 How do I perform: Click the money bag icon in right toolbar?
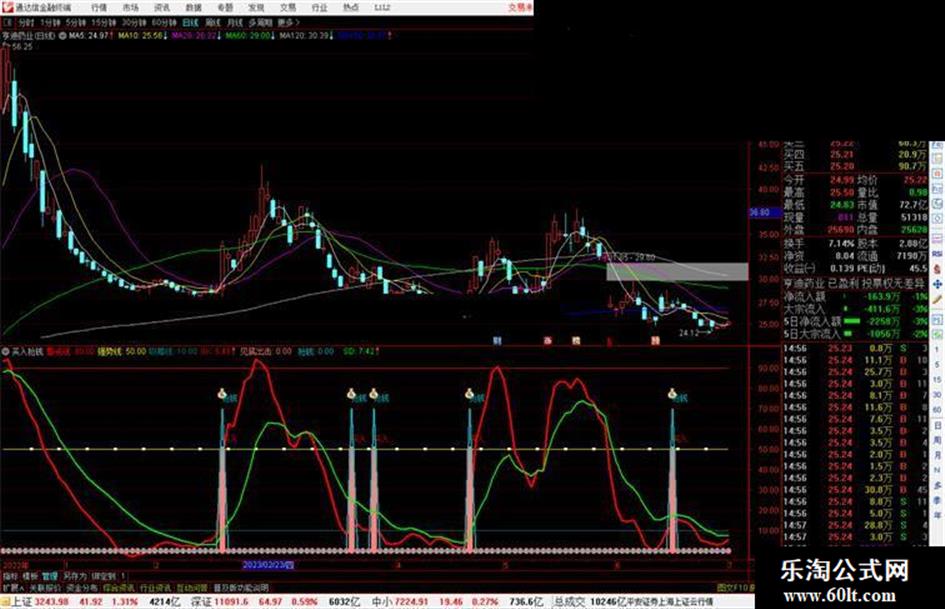click(937, 269)
